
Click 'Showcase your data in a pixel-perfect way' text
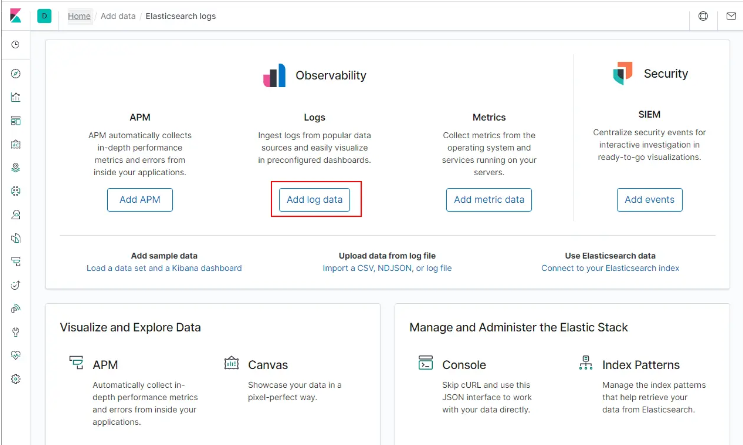click(295, 391)
